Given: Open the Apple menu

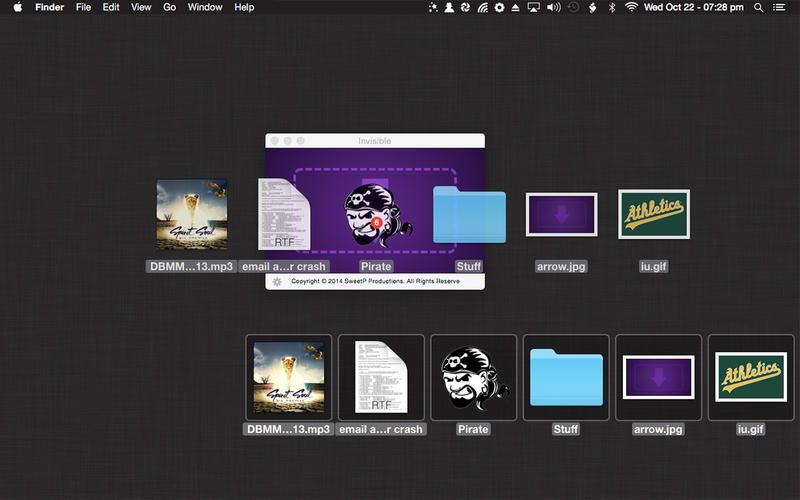Looking at the screenshot, I should pyautogui.click(x=17, y=7).
